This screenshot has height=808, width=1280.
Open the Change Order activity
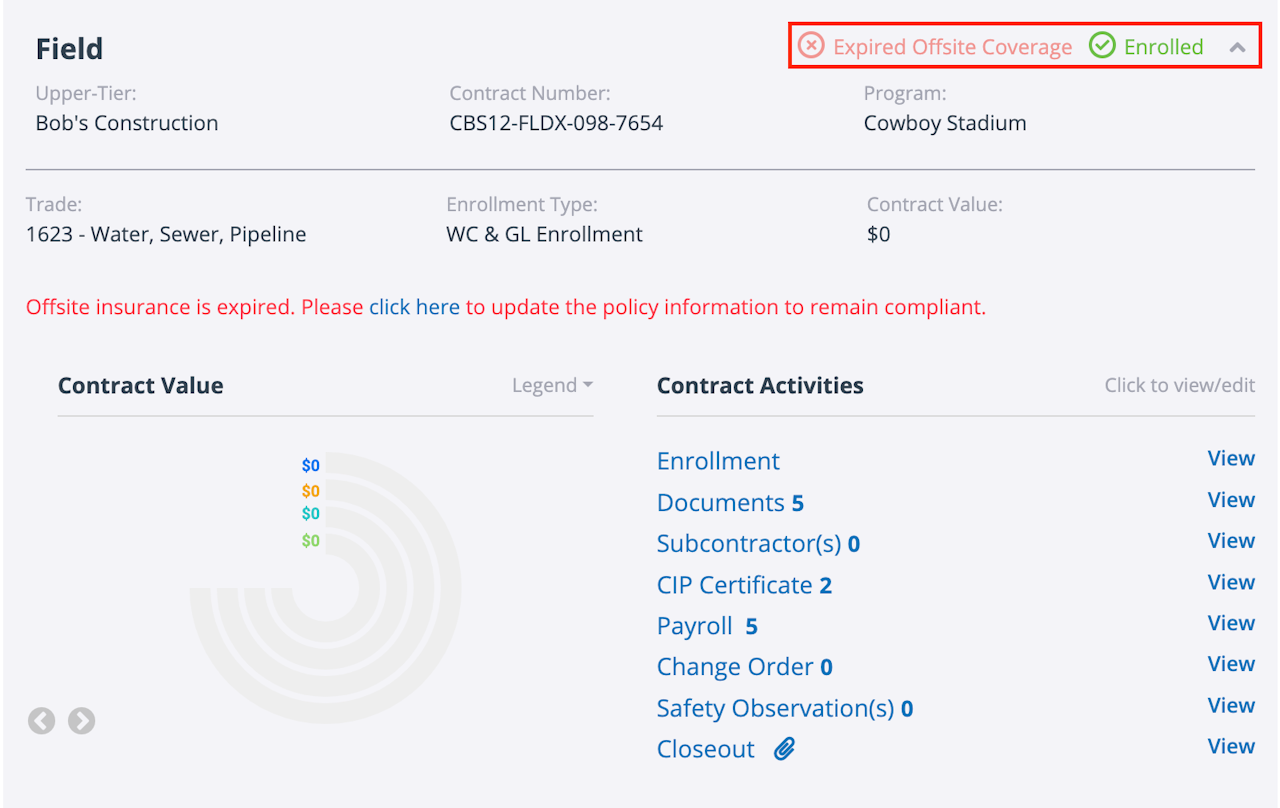pos(735,667)
